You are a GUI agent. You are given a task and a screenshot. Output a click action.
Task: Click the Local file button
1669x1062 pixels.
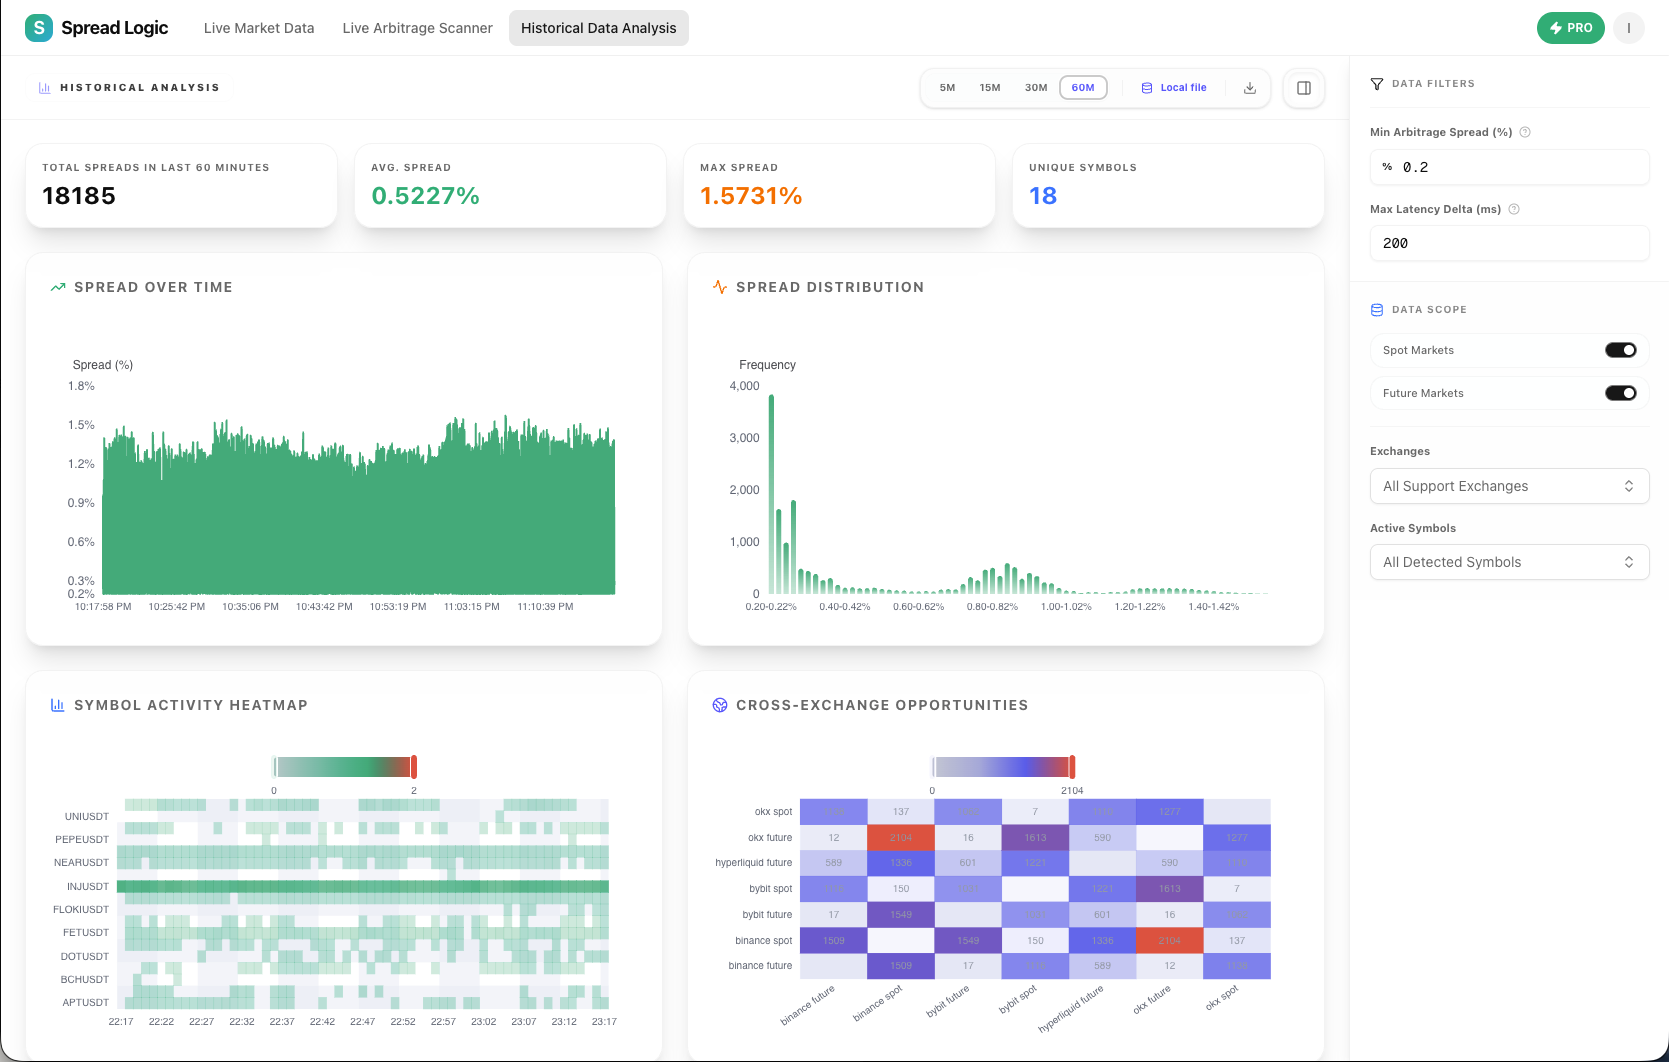[x=1175, y=87]
